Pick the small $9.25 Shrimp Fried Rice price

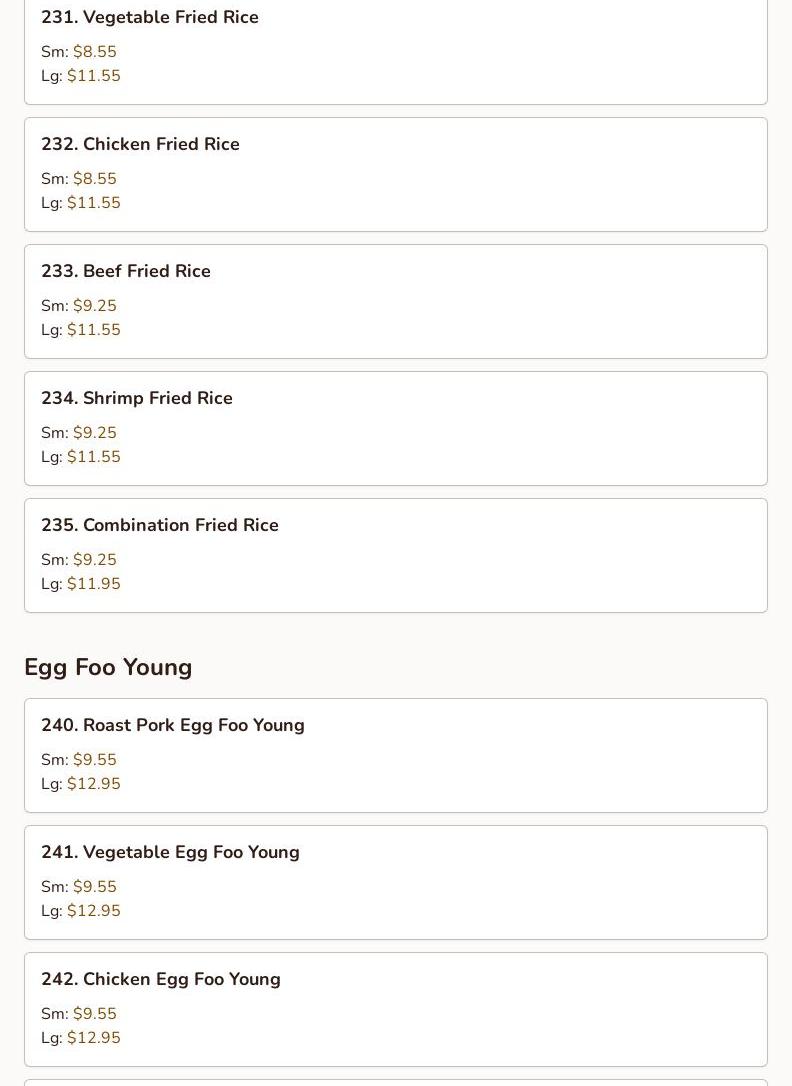coord(94,433)
